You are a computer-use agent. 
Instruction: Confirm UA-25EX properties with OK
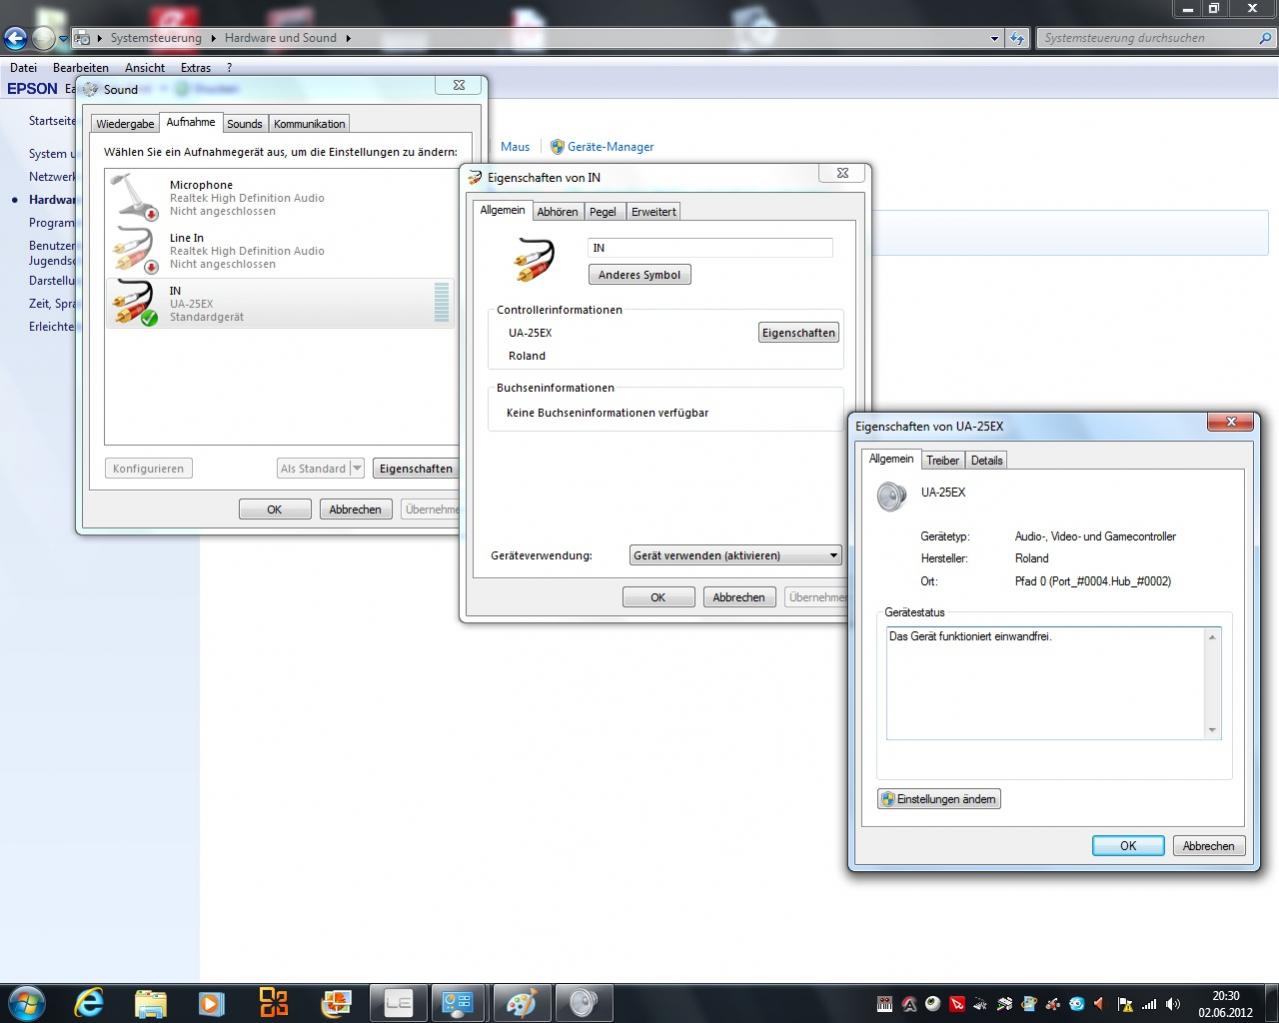coord(1128,846)
